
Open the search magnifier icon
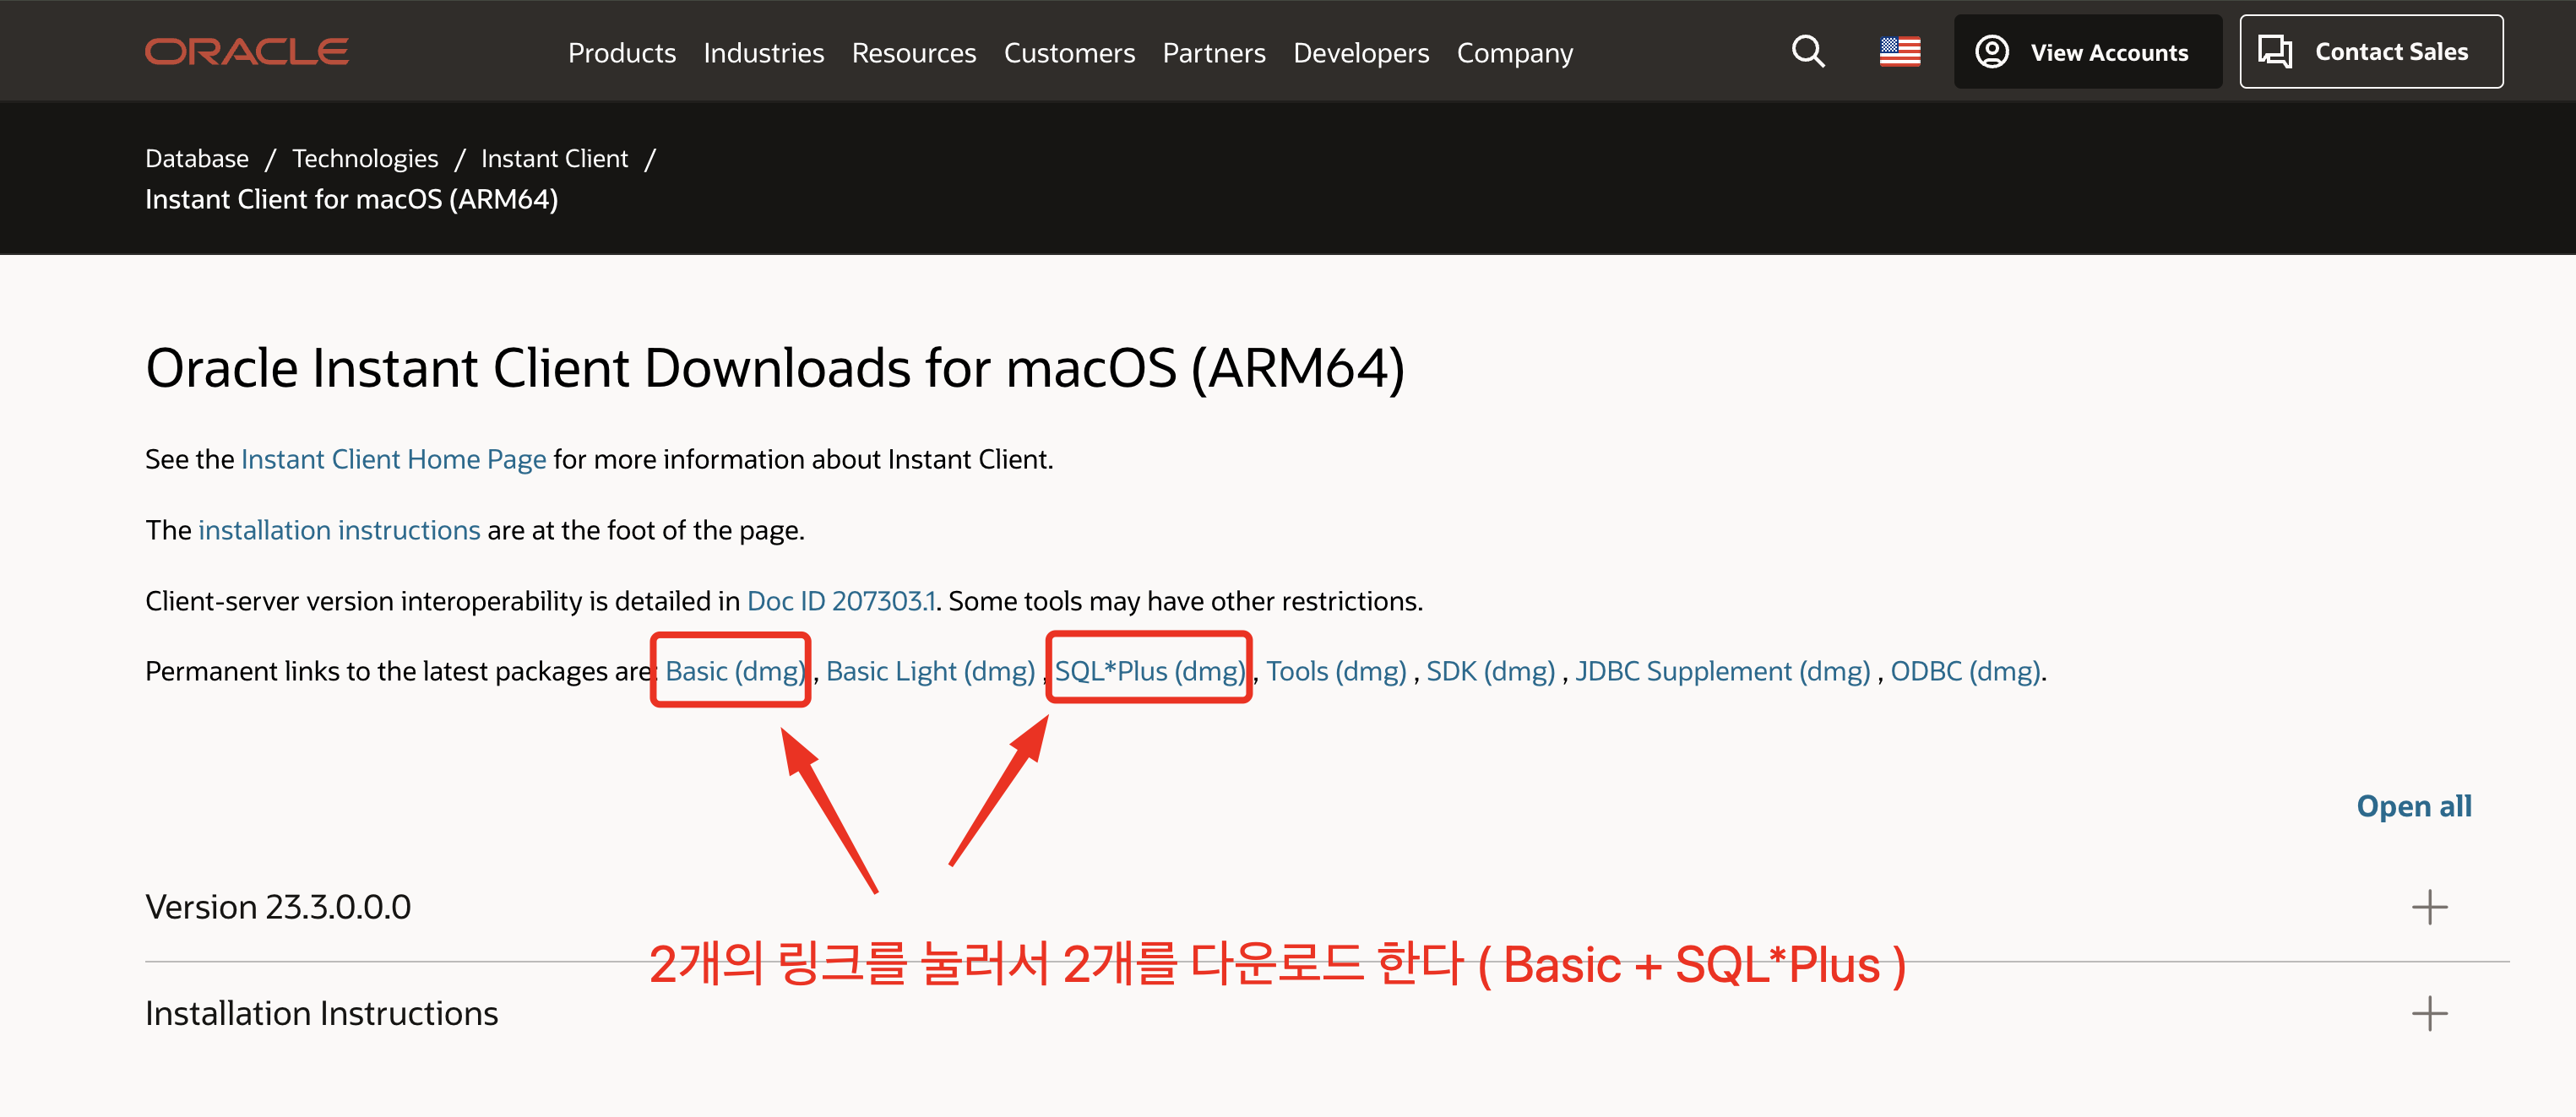pos(1807,52)
